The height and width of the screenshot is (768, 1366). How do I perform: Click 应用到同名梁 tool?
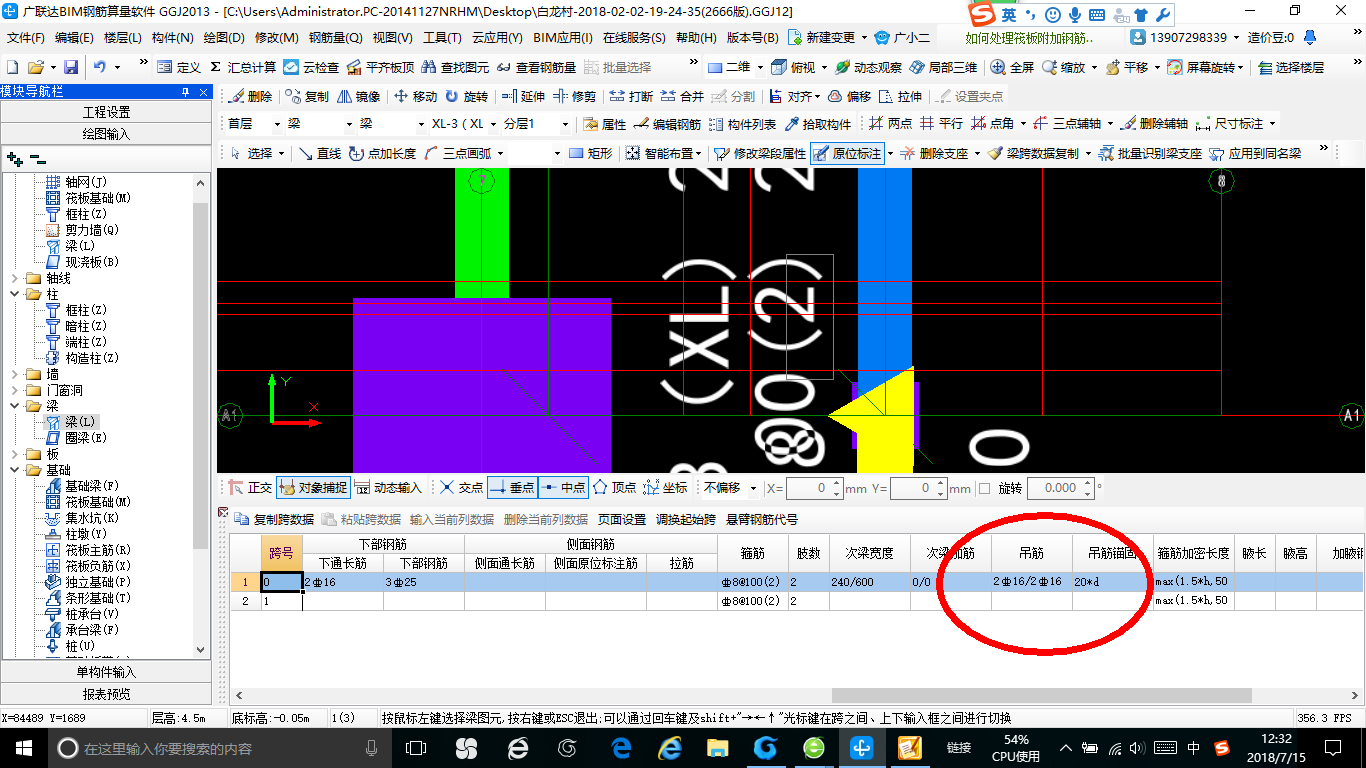pyautogui.click(x=1255, y=153)
